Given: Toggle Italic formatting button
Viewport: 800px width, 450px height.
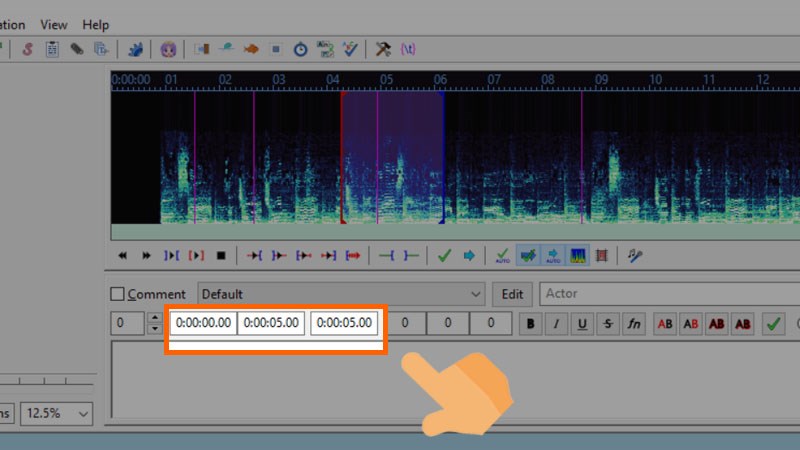Looking at the screenshot, I should [x=556, y=323].
